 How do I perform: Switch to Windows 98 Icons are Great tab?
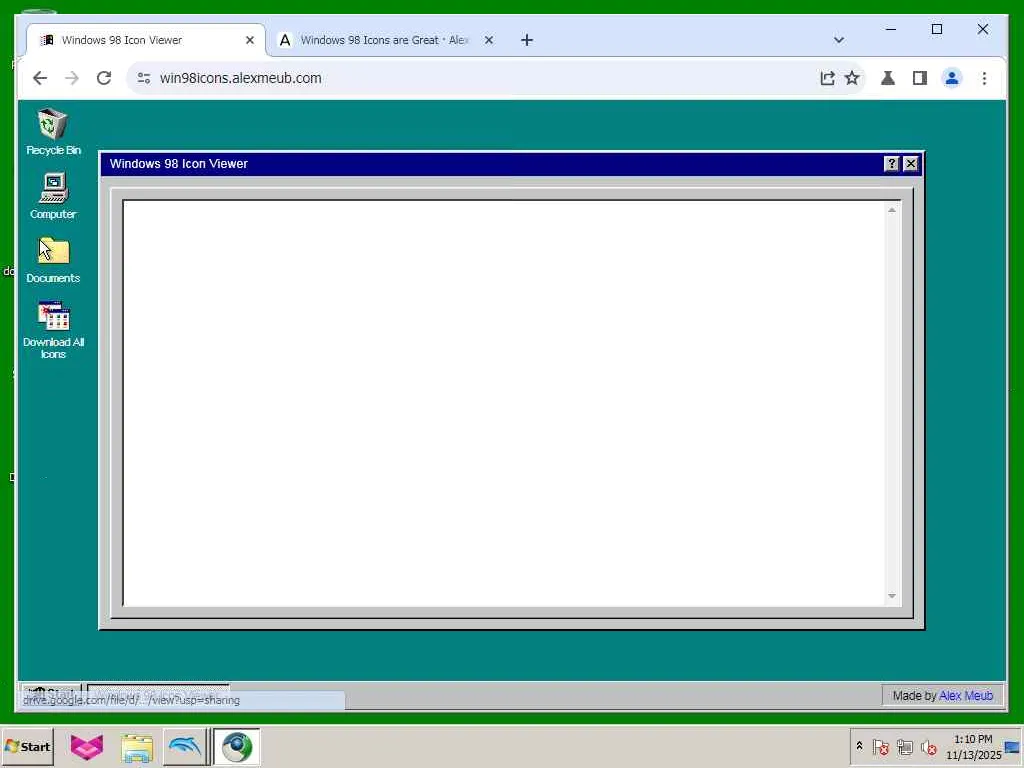[385, 40]
